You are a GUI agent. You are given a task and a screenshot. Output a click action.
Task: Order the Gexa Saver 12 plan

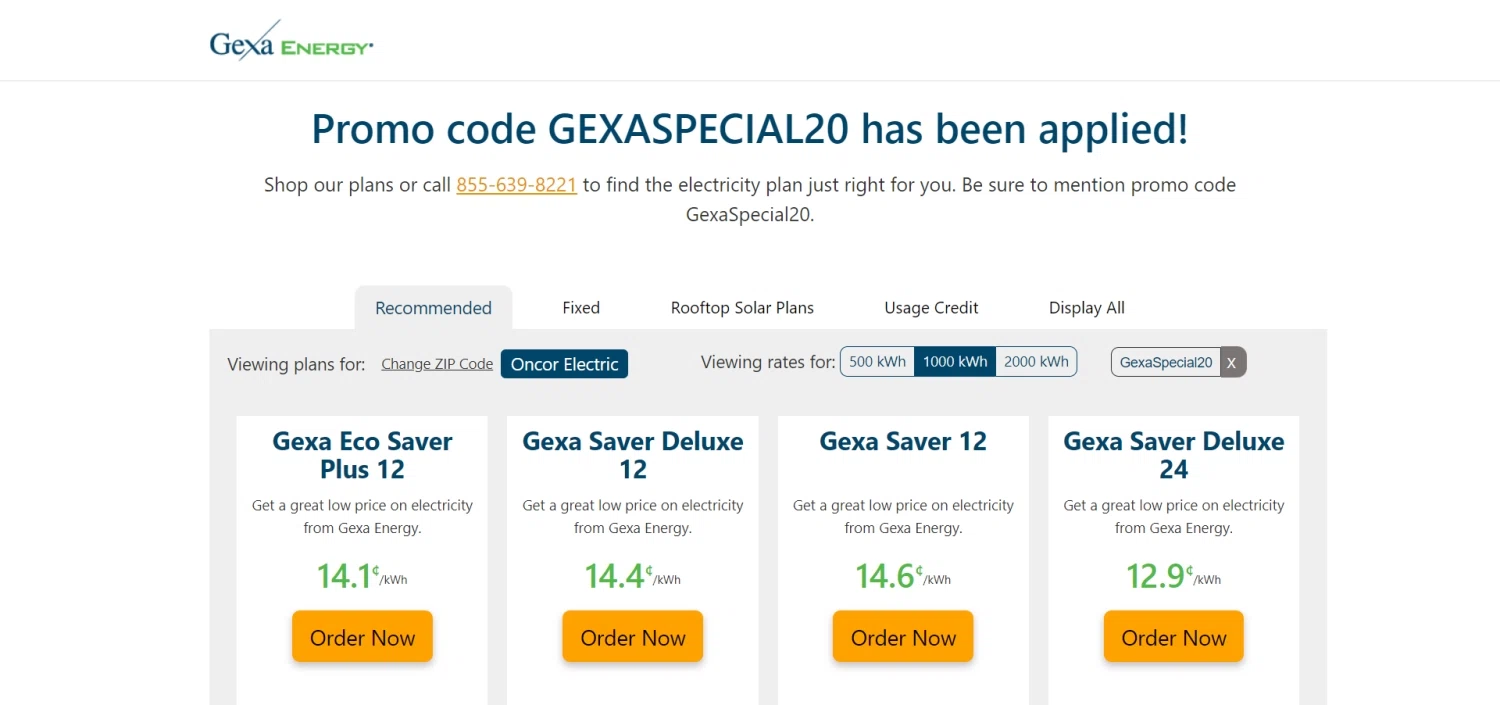(903, 637)
